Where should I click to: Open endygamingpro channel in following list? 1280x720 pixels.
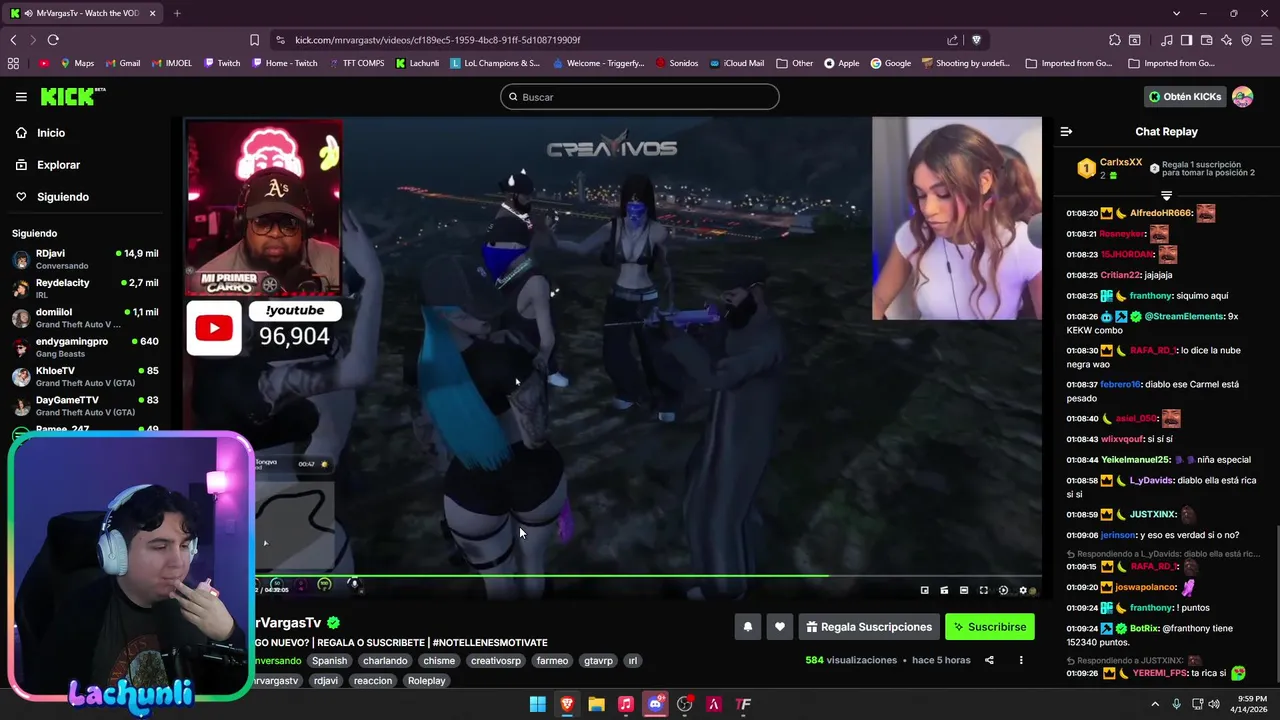tap(85, 347)
